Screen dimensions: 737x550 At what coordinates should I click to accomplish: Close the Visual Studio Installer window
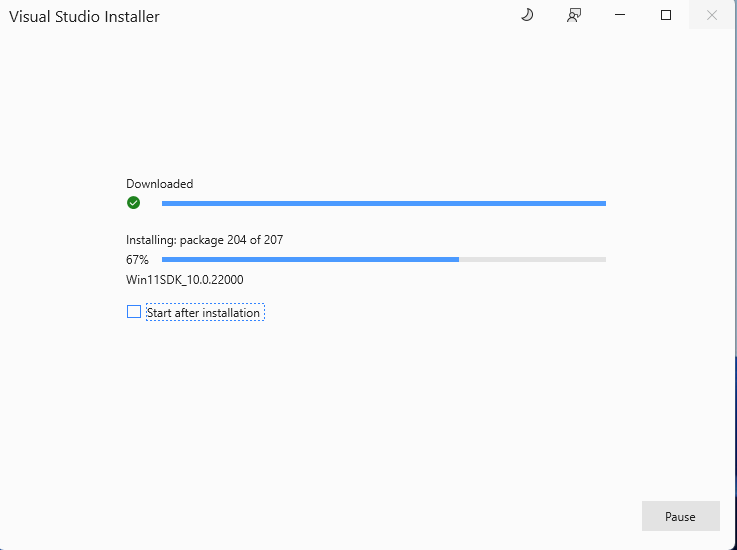click(712, 15)
